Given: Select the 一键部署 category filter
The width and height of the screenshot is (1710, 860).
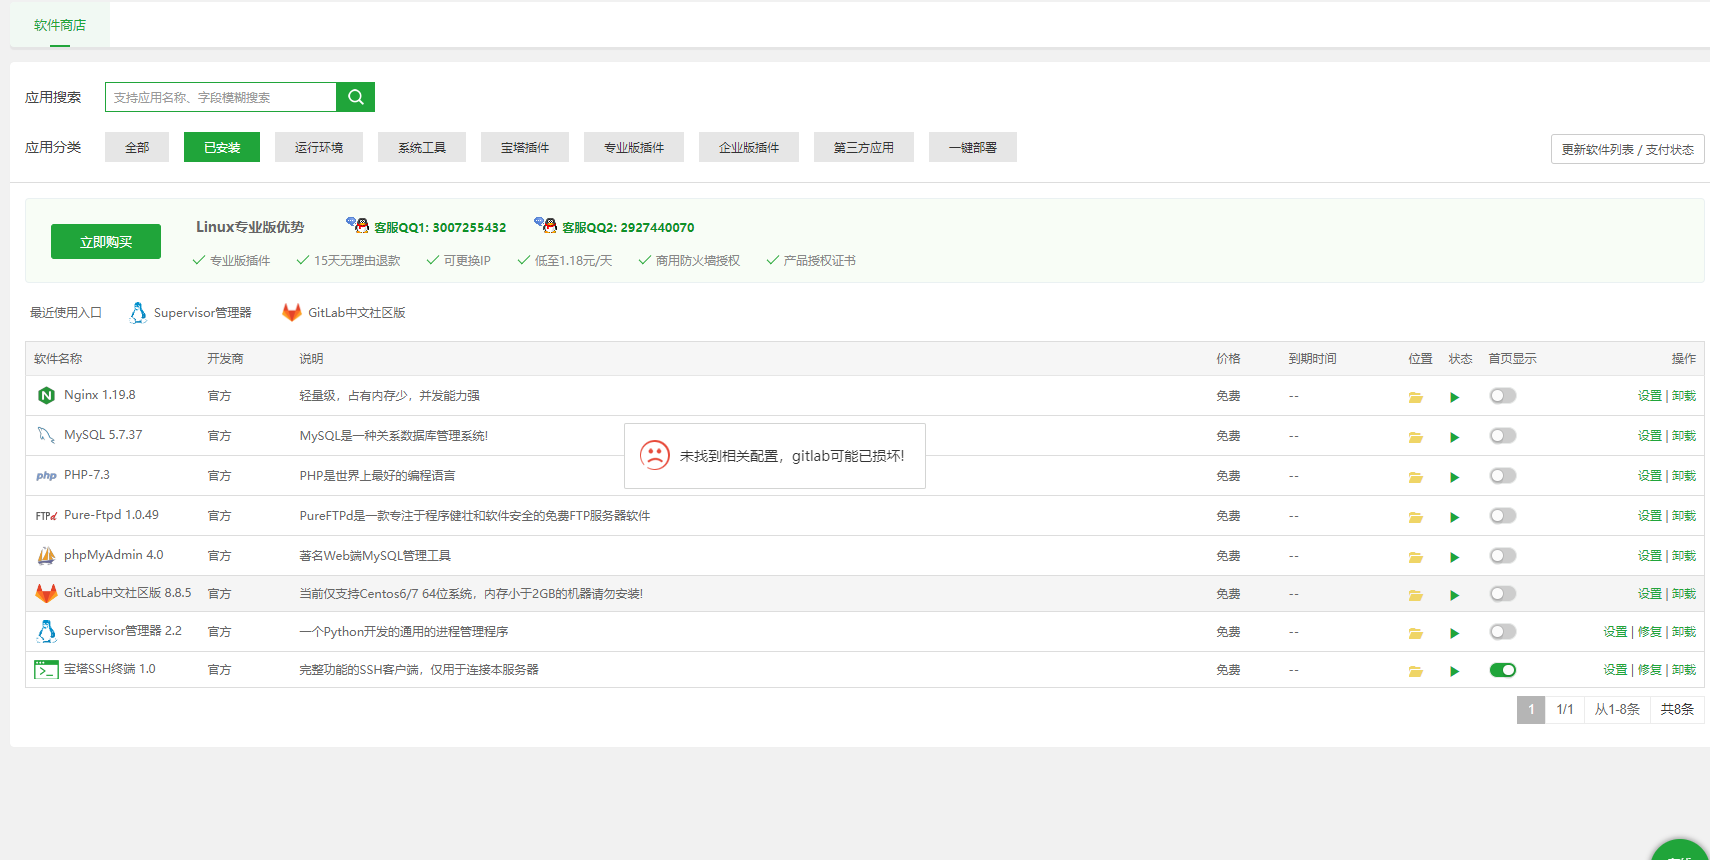Looking at the screenshot, I should (973, 147).
